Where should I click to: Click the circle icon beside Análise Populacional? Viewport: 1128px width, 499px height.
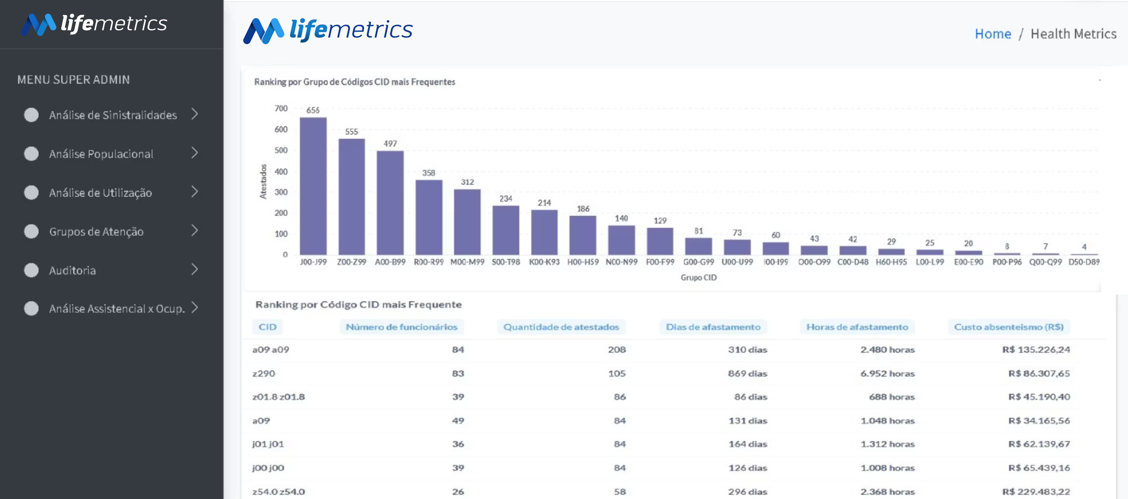click(31, 154)
